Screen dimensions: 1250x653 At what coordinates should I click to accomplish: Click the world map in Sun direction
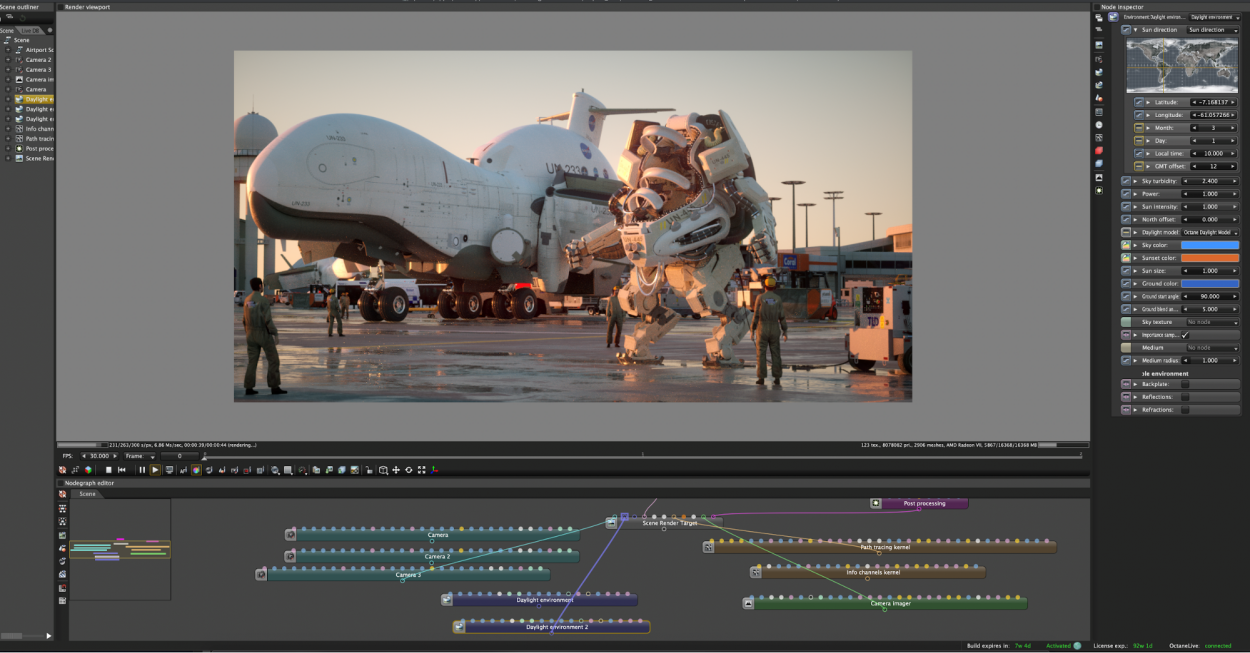[x=1181, y=65]
